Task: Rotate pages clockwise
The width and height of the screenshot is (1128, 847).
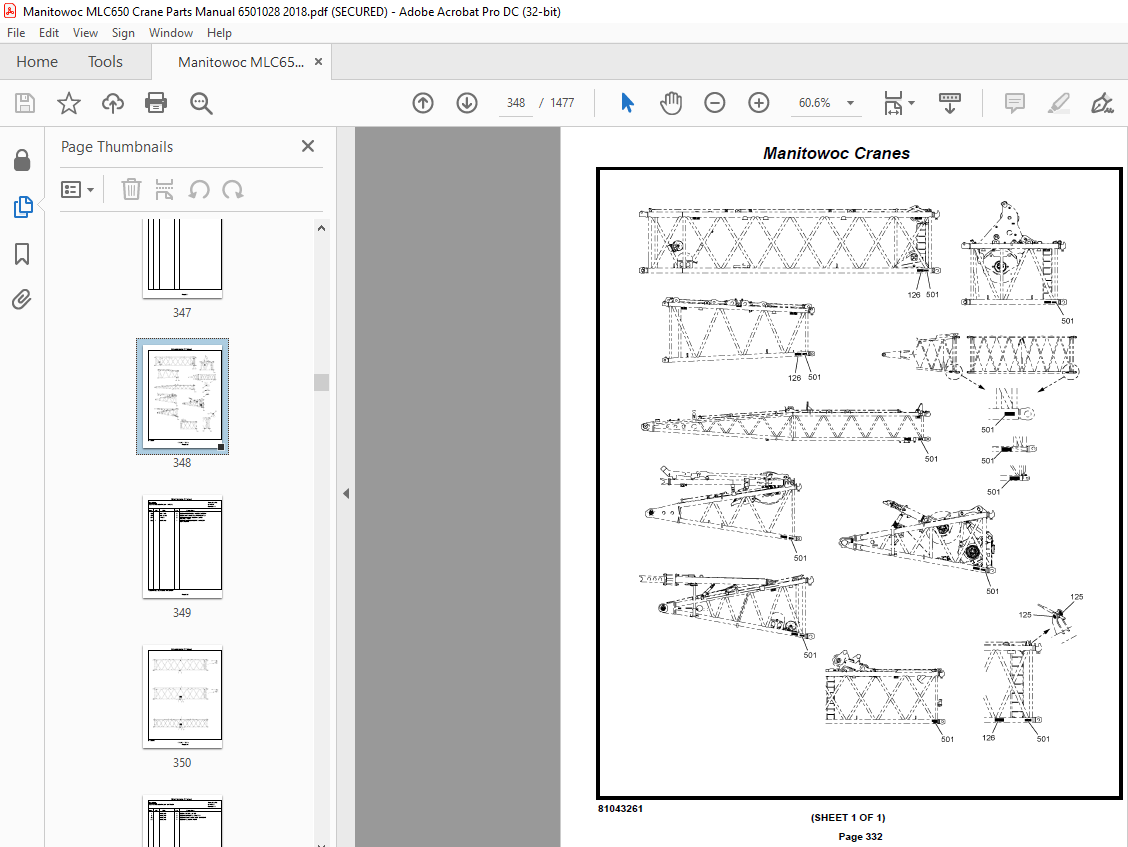Action: tap(232, 189)
